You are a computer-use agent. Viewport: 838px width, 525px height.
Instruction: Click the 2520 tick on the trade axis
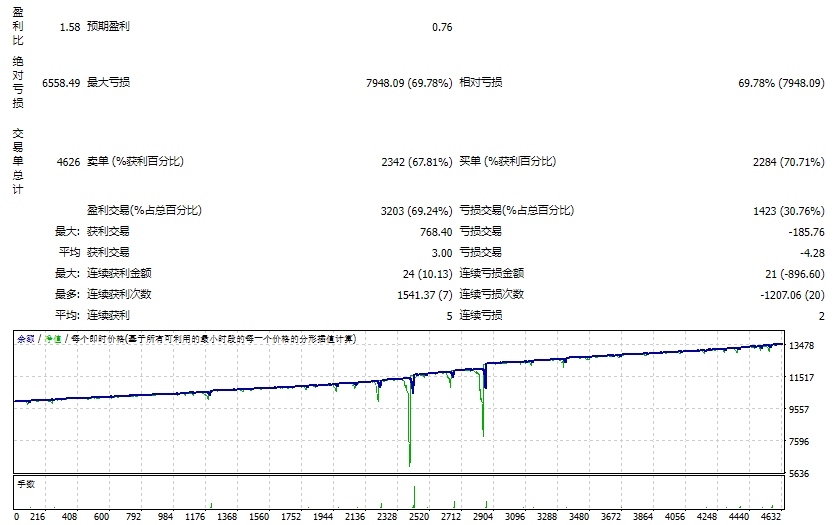pyautogui.click(x=419, y=517)
